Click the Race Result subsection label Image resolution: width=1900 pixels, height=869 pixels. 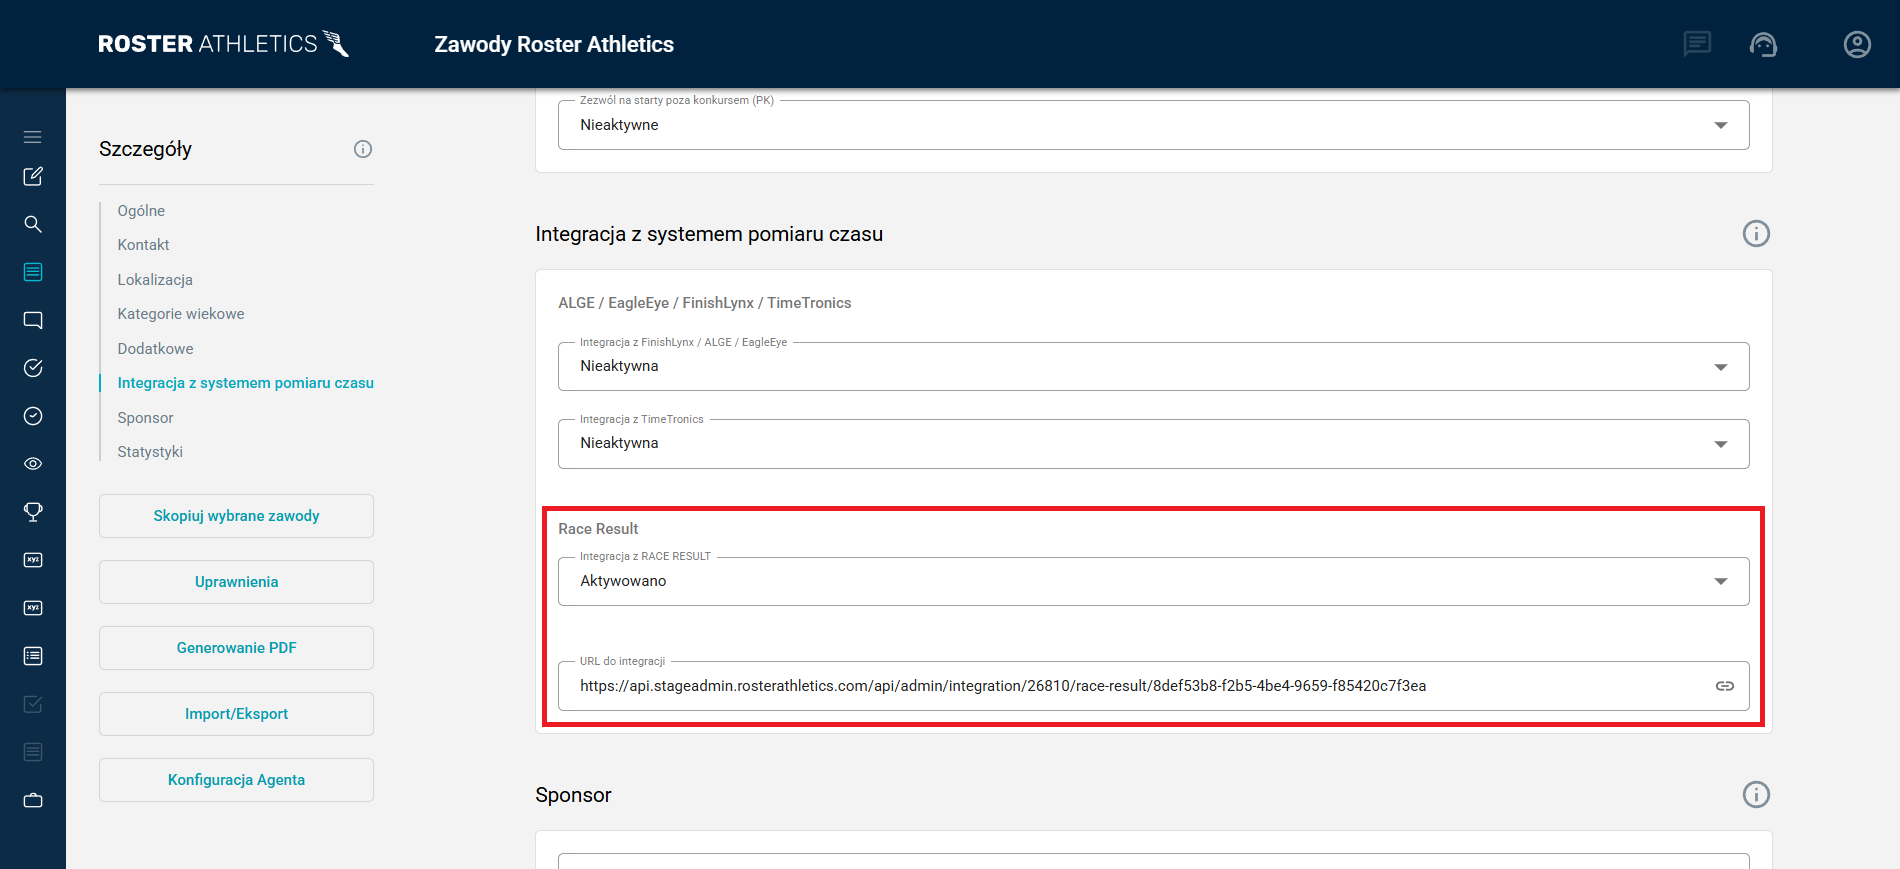pyautogui.click(x=598, y=529)
